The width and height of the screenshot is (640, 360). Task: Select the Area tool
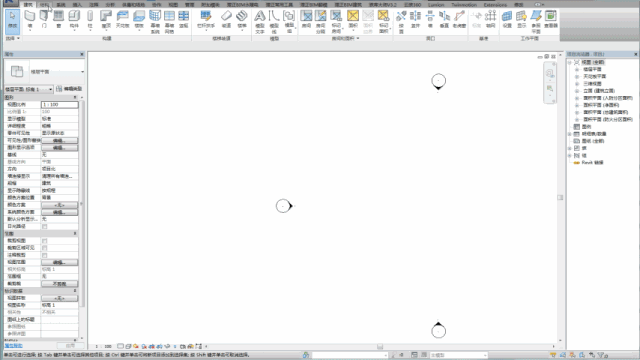pyautogui.click(x=353, y=20)
